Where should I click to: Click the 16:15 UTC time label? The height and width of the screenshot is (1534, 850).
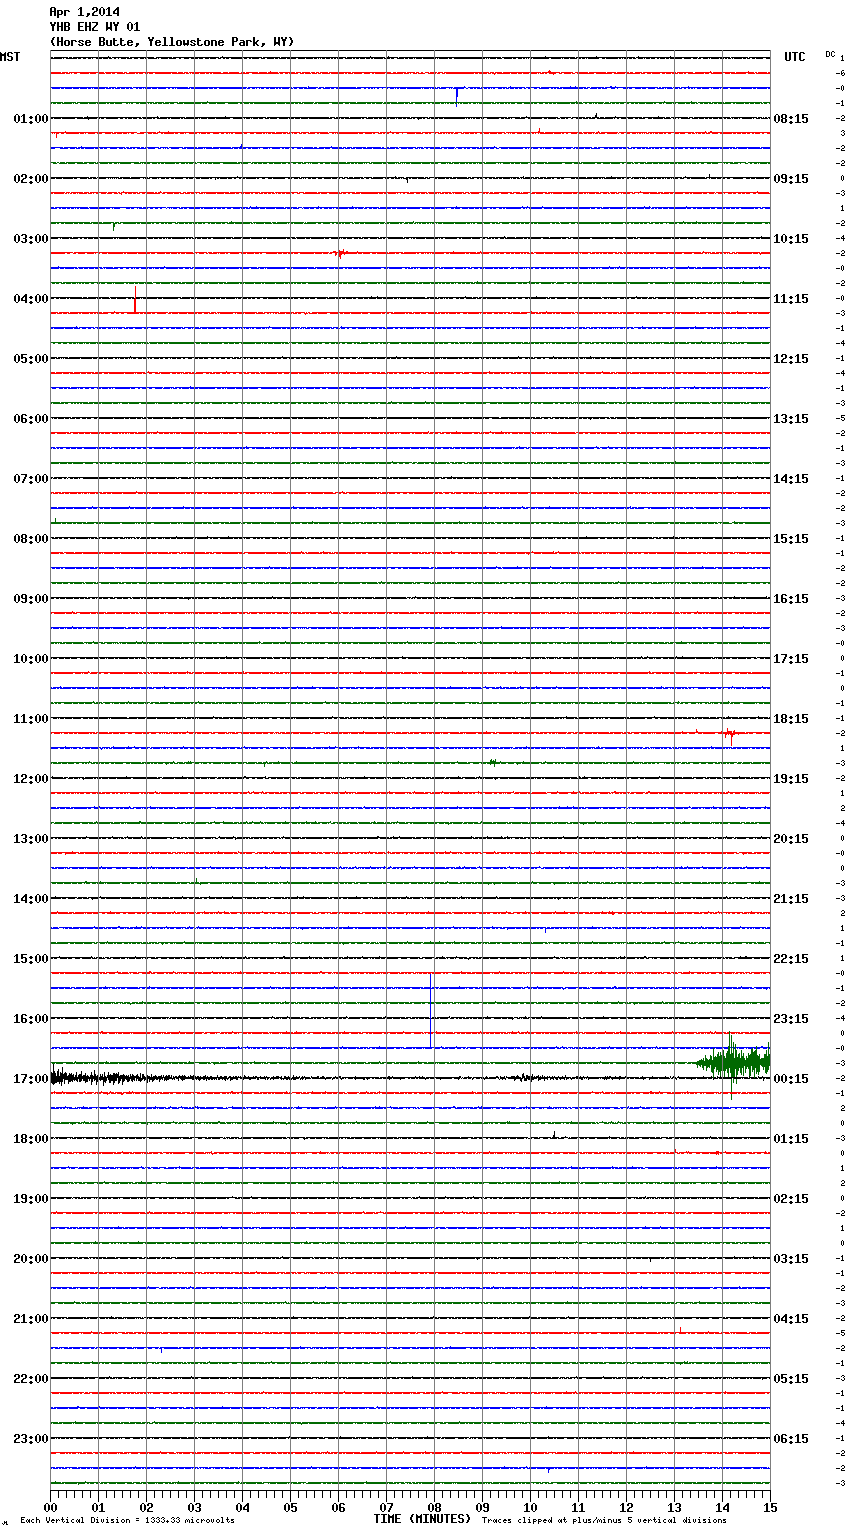tap(791, 598)
